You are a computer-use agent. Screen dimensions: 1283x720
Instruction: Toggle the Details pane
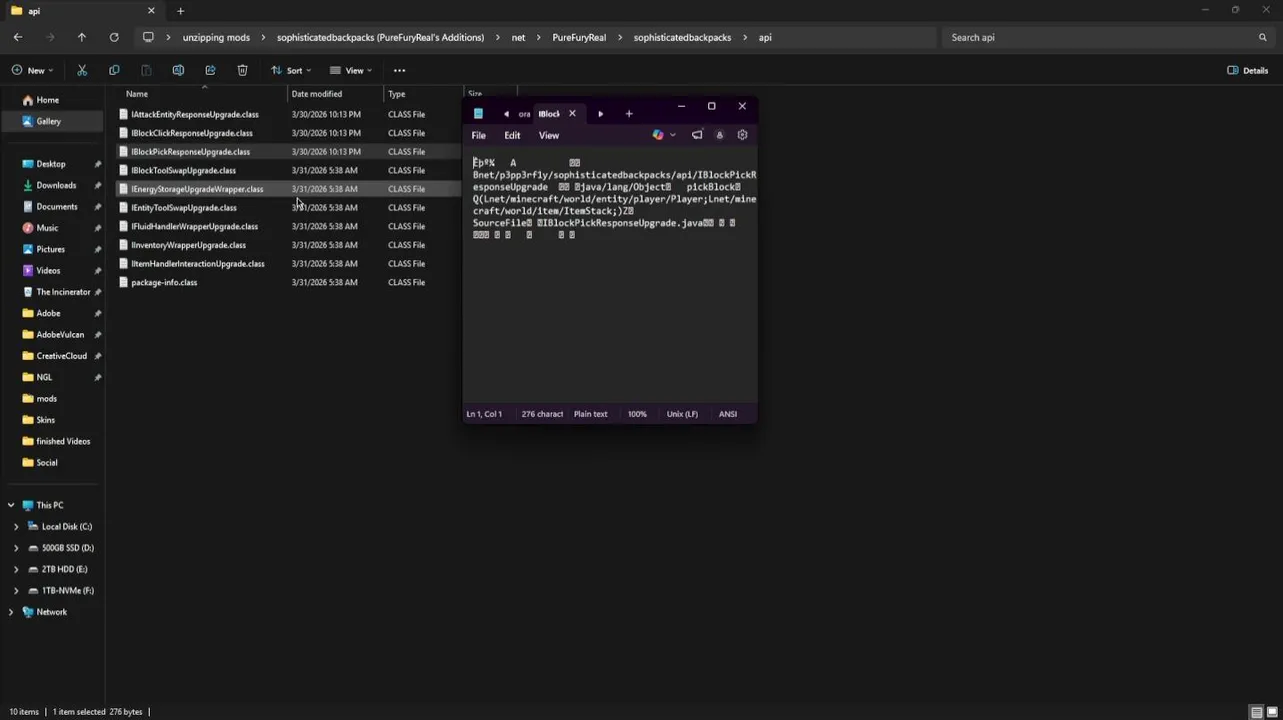point(1247,70)
